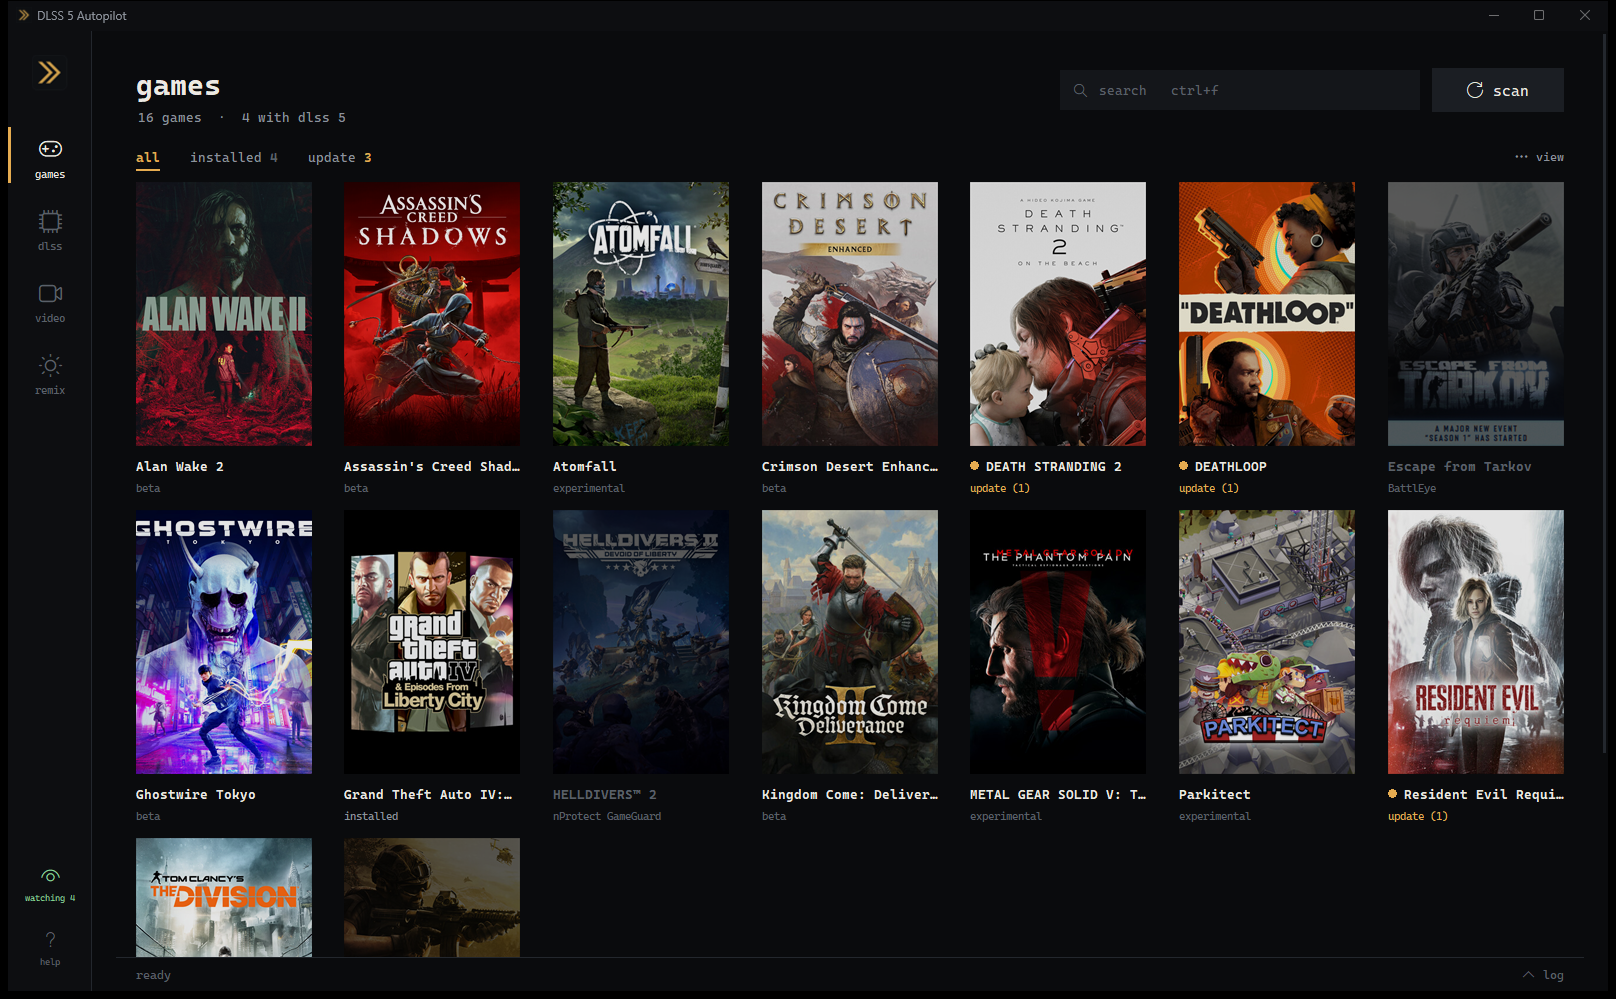Open the remix sun icon in sidebar

pyautogui.click(x=50, y=365)
